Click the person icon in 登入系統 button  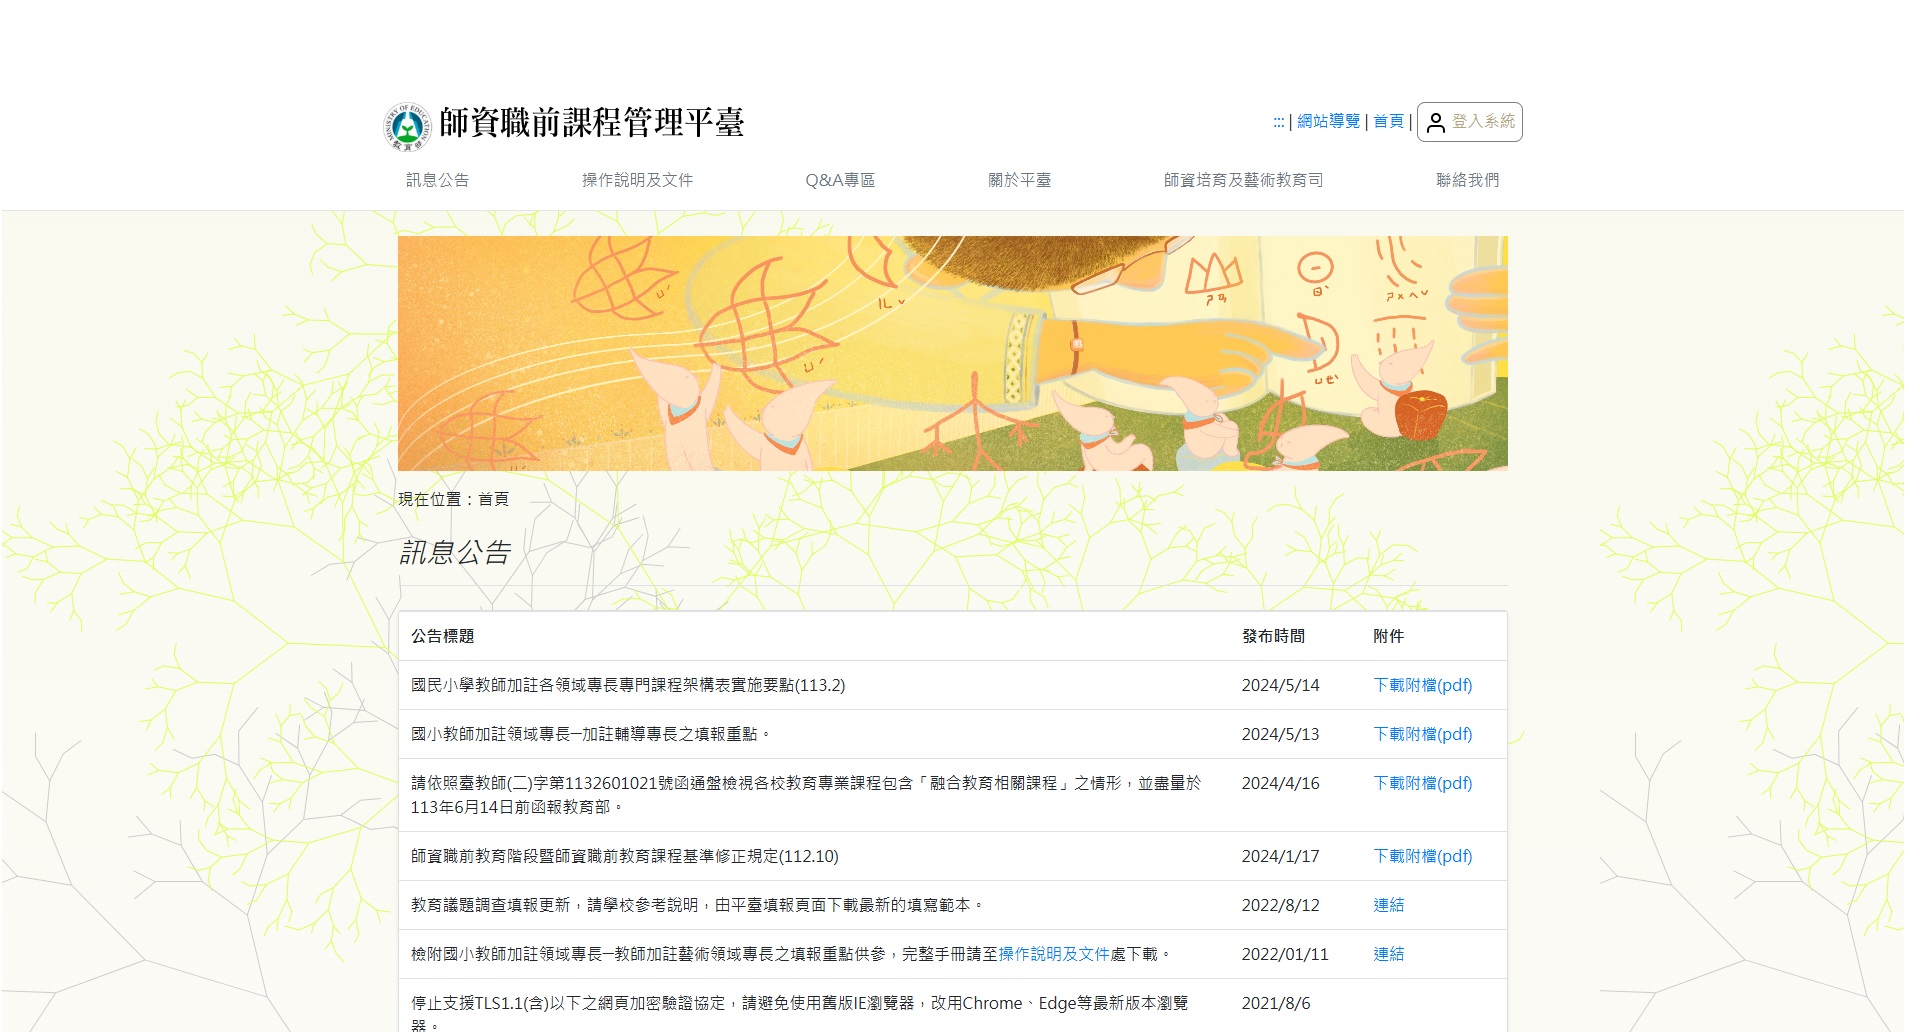click(1436, 122)
